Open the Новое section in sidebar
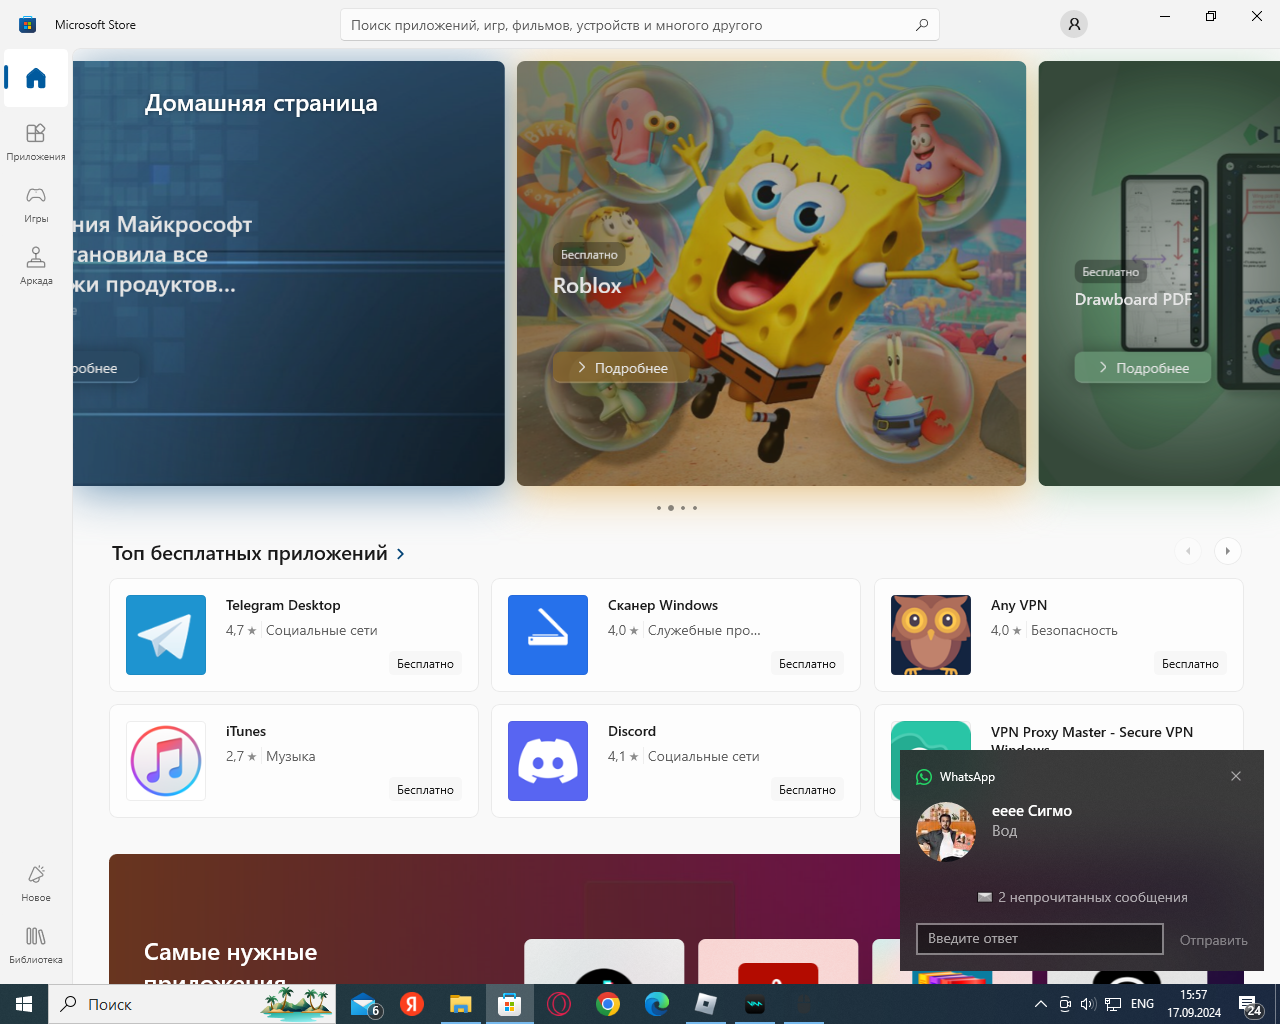The image size is (1280, 1024). (x=36, y=883)
